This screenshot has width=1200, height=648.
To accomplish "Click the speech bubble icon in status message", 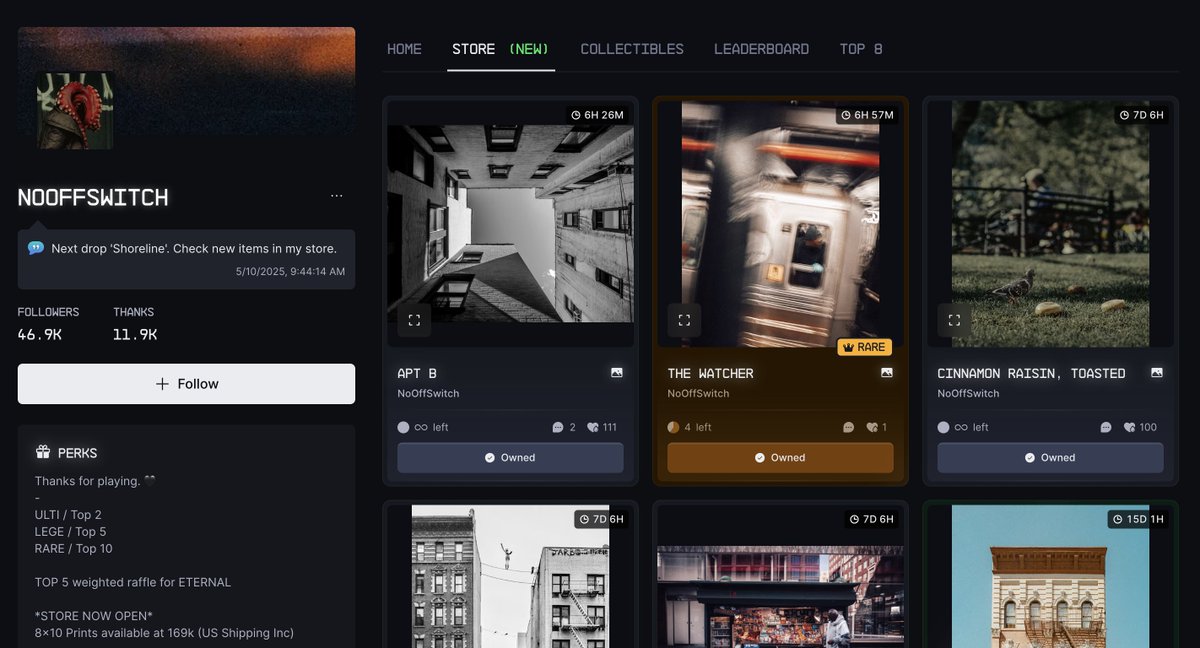I will (x=36, y=248).
